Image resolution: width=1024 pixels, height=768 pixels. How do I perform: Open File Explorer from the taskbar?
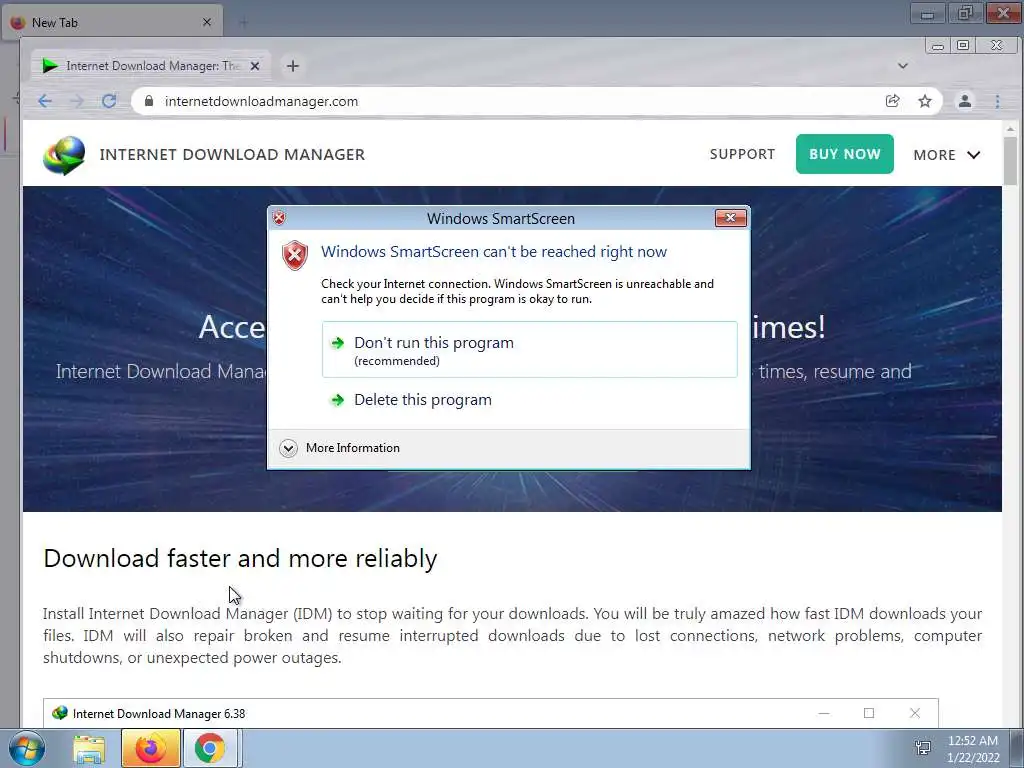pos(89,748)
